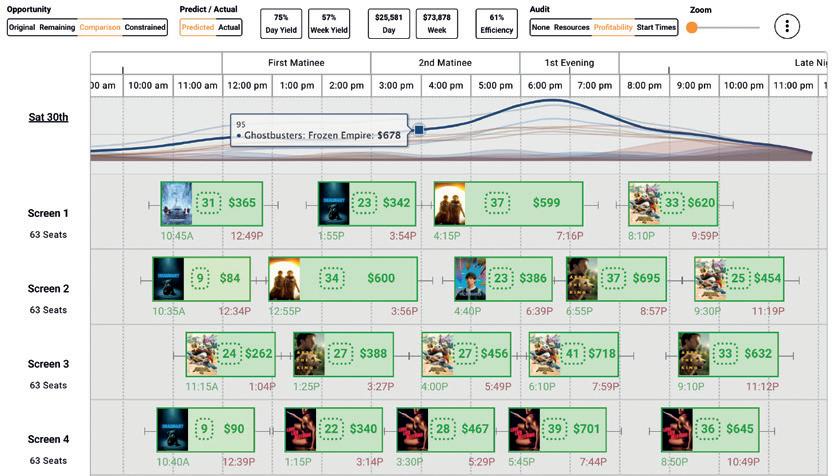
Task: Select the Screen 1 row label
Action: 48,213
